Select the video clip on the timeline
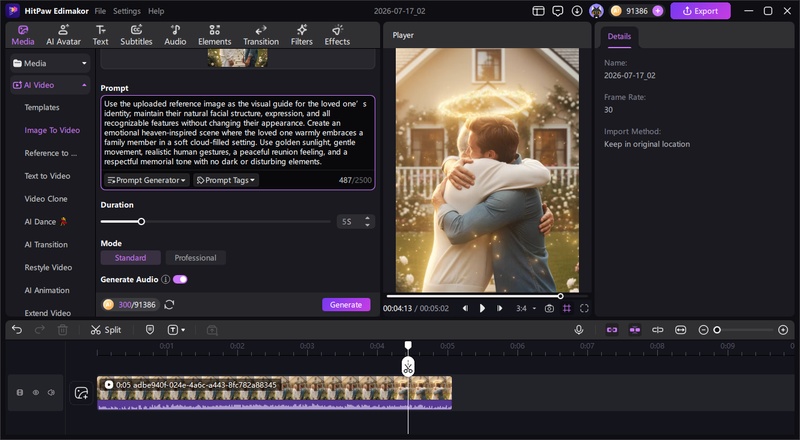 pyautogui.click(x=274, y=393)
